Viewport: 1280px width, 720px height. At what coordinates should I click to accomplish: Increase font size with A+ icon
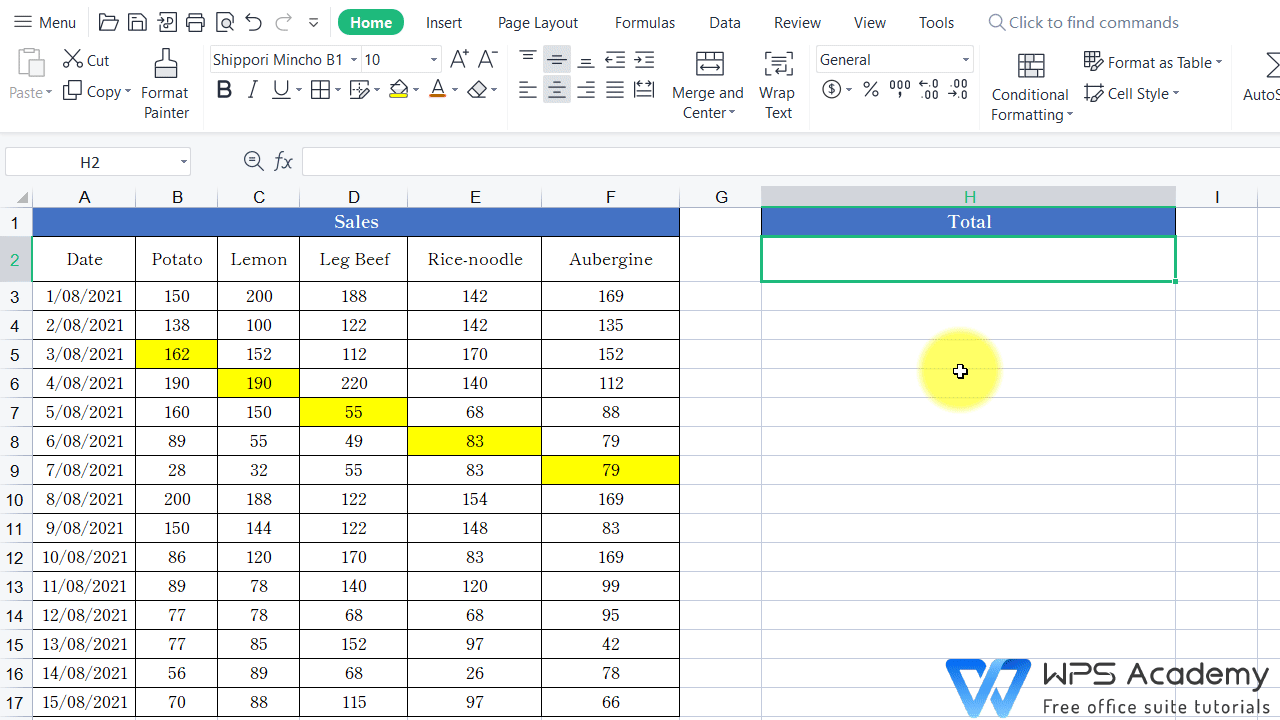pyautogui.click(x=459, y=60)
